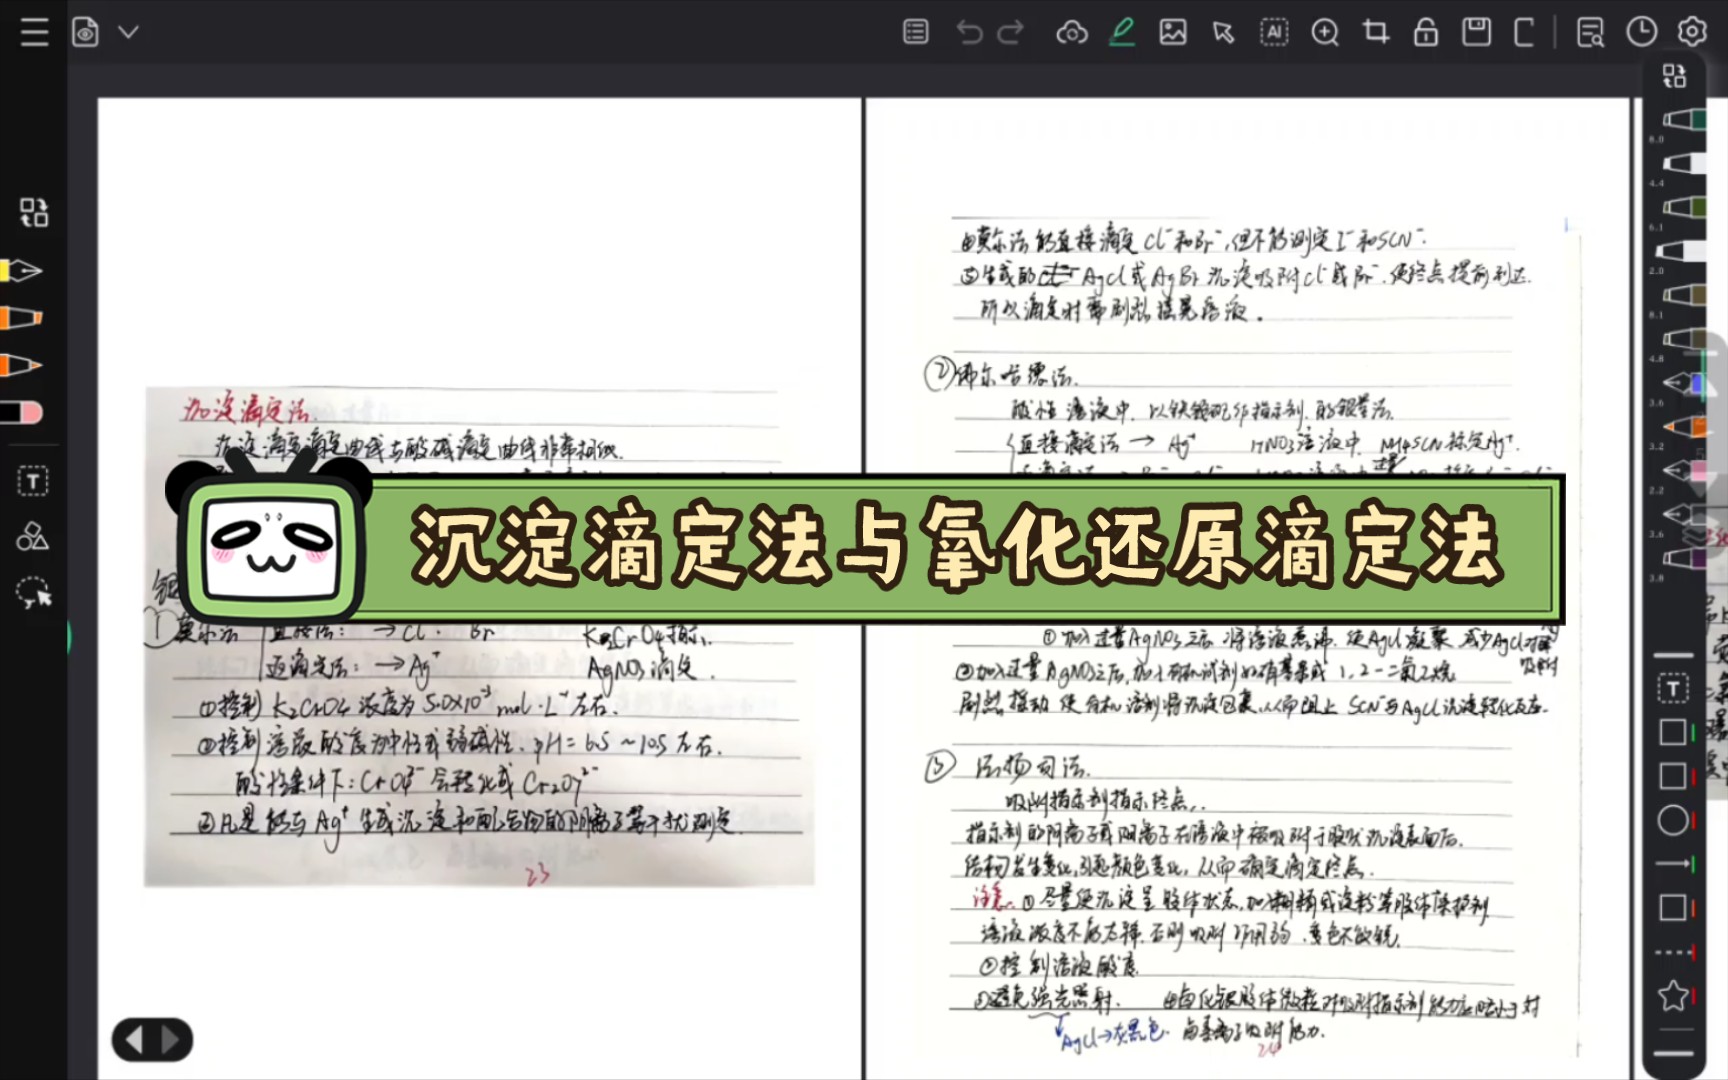Open the hamburger menu
Viewport: 1728px width, 1080px height.
tap(34, 32)
